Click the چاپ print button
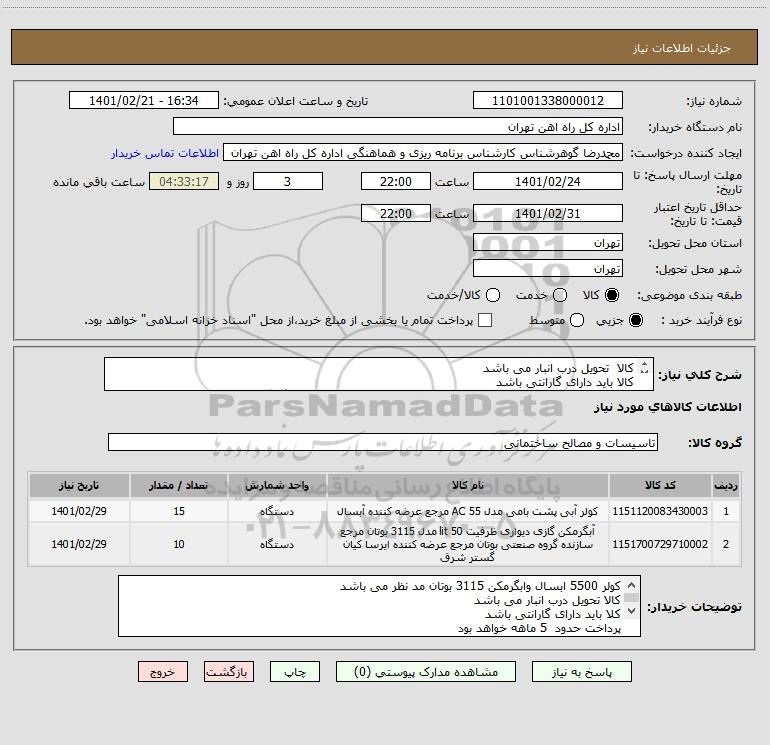This screenshot has width=770, height=745. pos(295,672)
